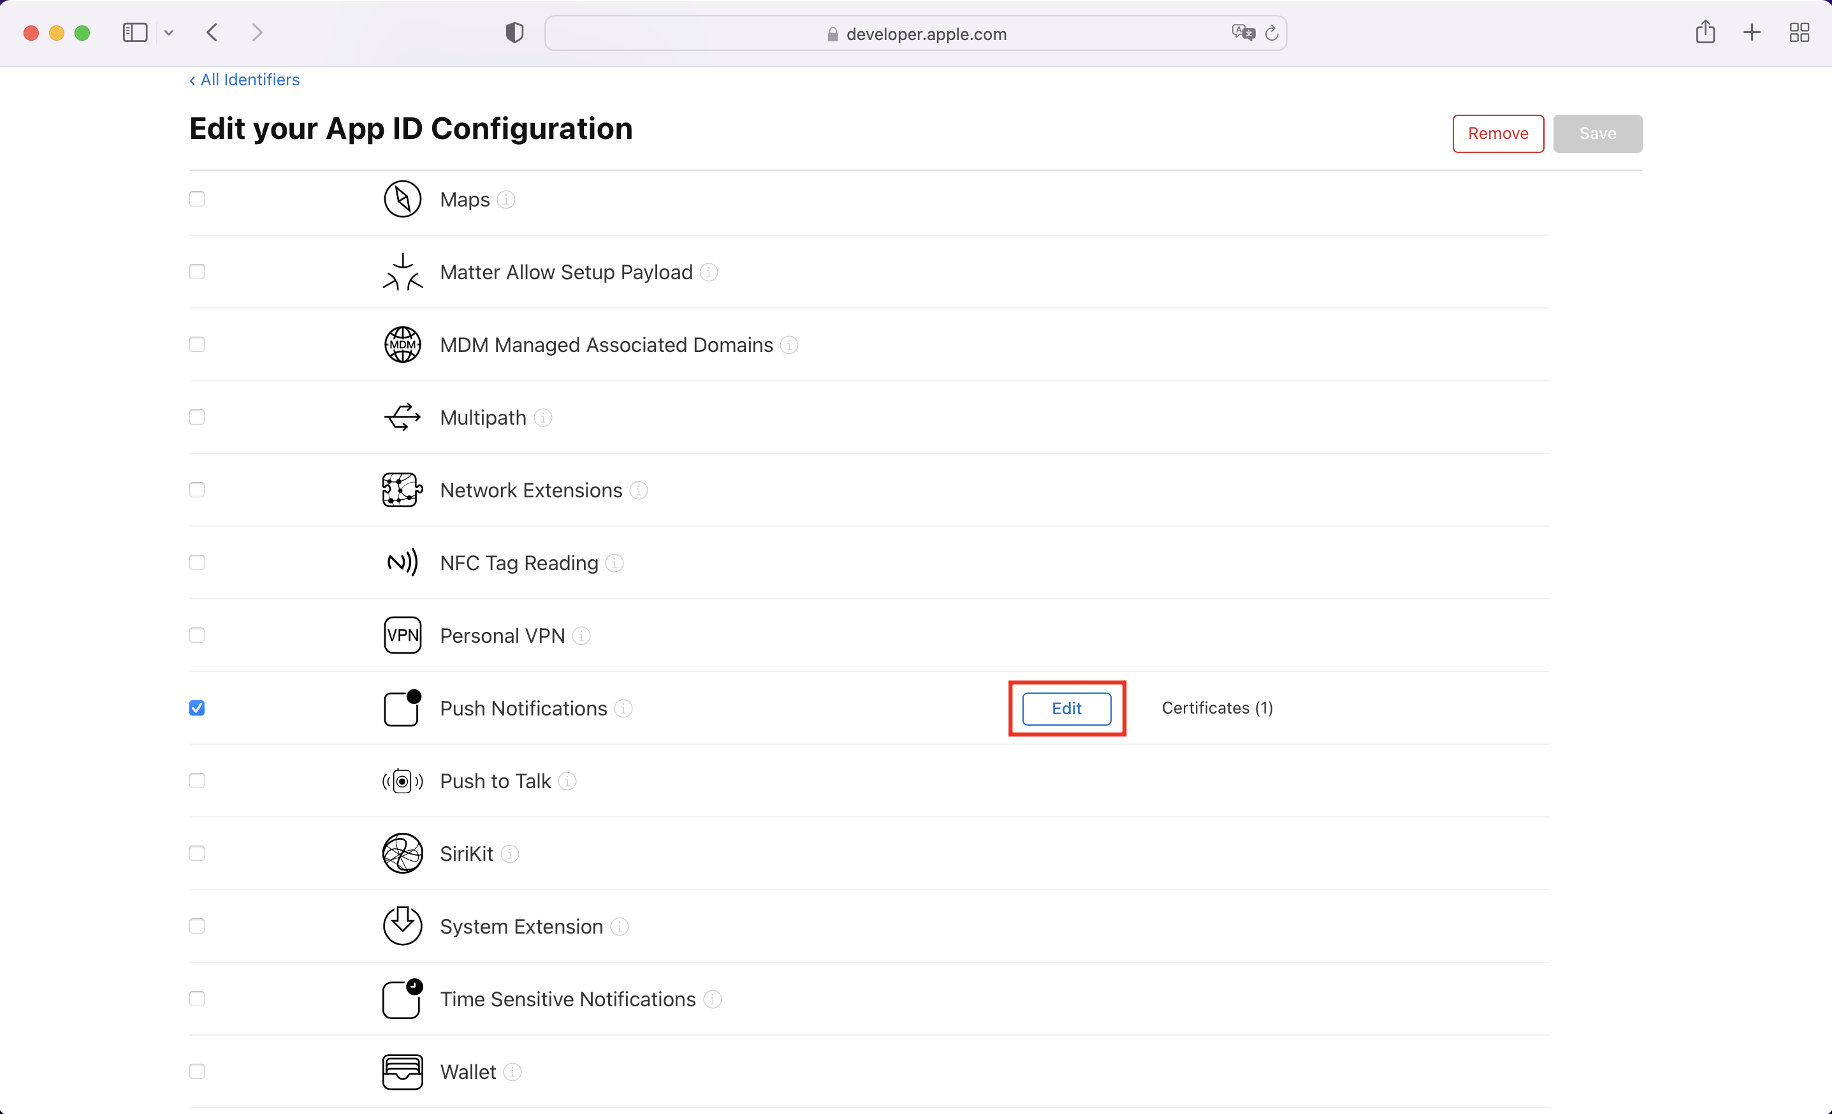The height and width of the screenshot is (1114, 1832).
Task: Enable the SiriKit checkbox
Action: (197, 853)
